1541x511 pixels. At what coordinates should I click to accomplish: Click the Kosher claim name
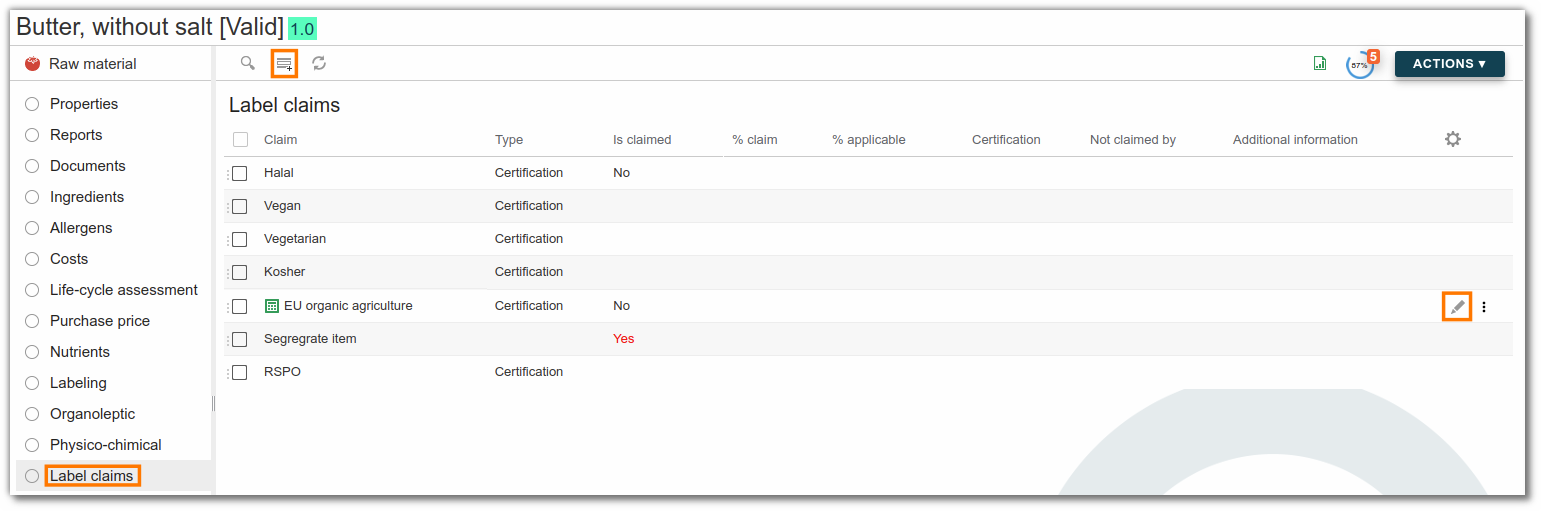pos(285,272)
